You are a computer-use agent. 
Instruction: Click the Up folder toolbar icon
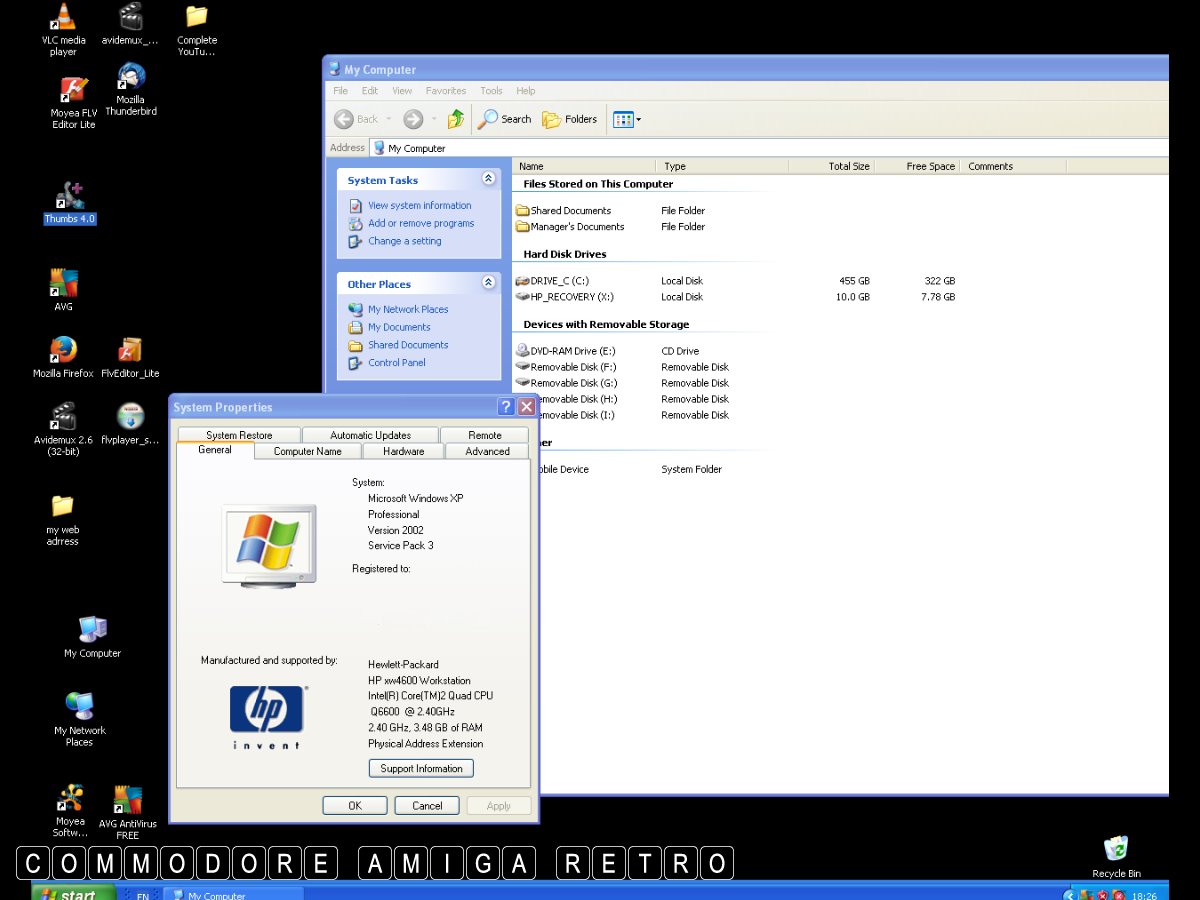click(x=456, y=119)
